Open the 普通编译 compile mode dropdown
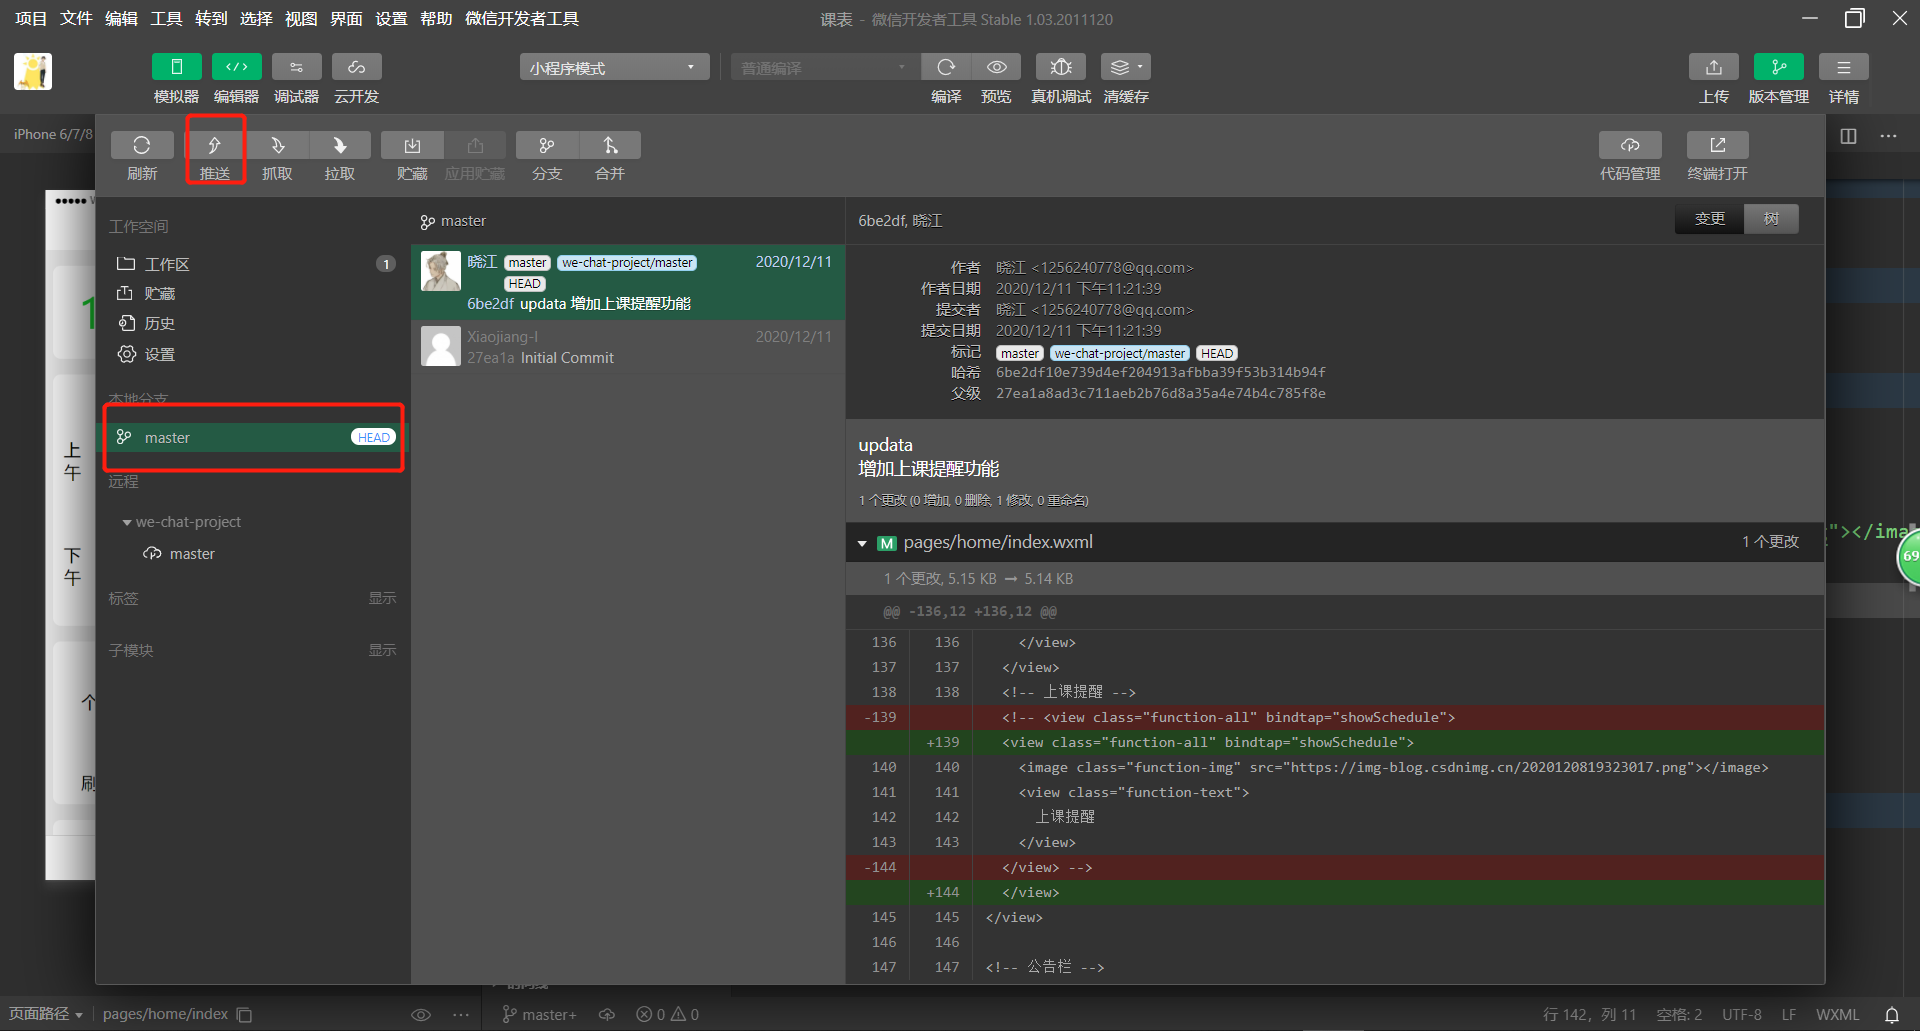 point(824,67)
